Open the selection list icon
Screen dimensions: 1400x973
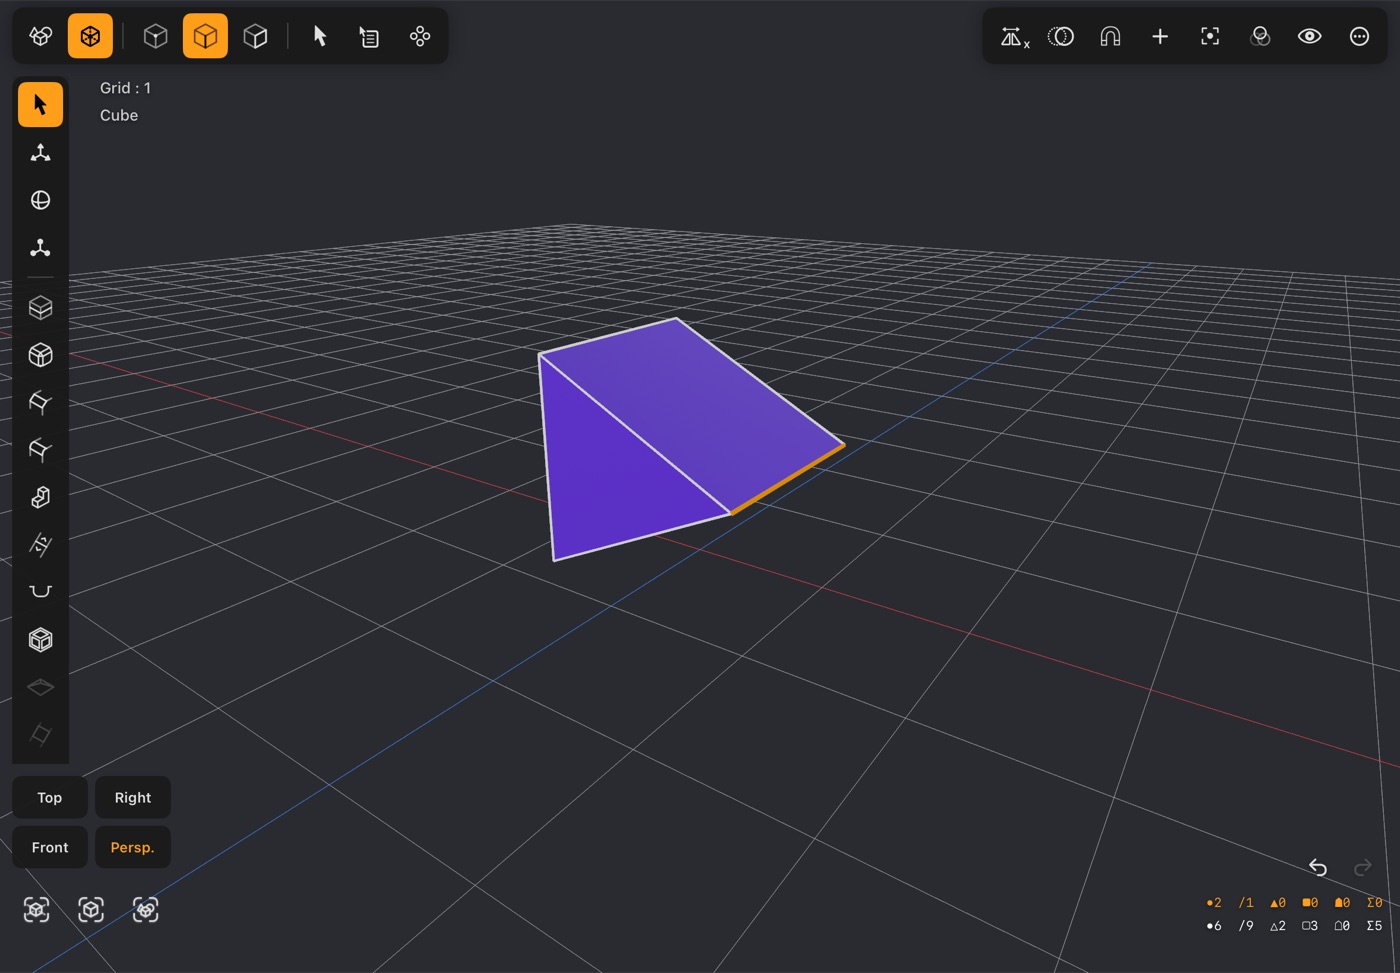click(x=370, y=36)
